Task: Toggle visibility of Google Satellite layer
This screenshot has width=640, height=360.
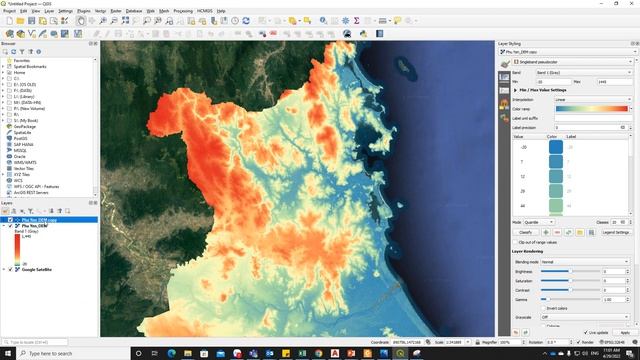Action: pyautogui.click(x=11, y=270)
